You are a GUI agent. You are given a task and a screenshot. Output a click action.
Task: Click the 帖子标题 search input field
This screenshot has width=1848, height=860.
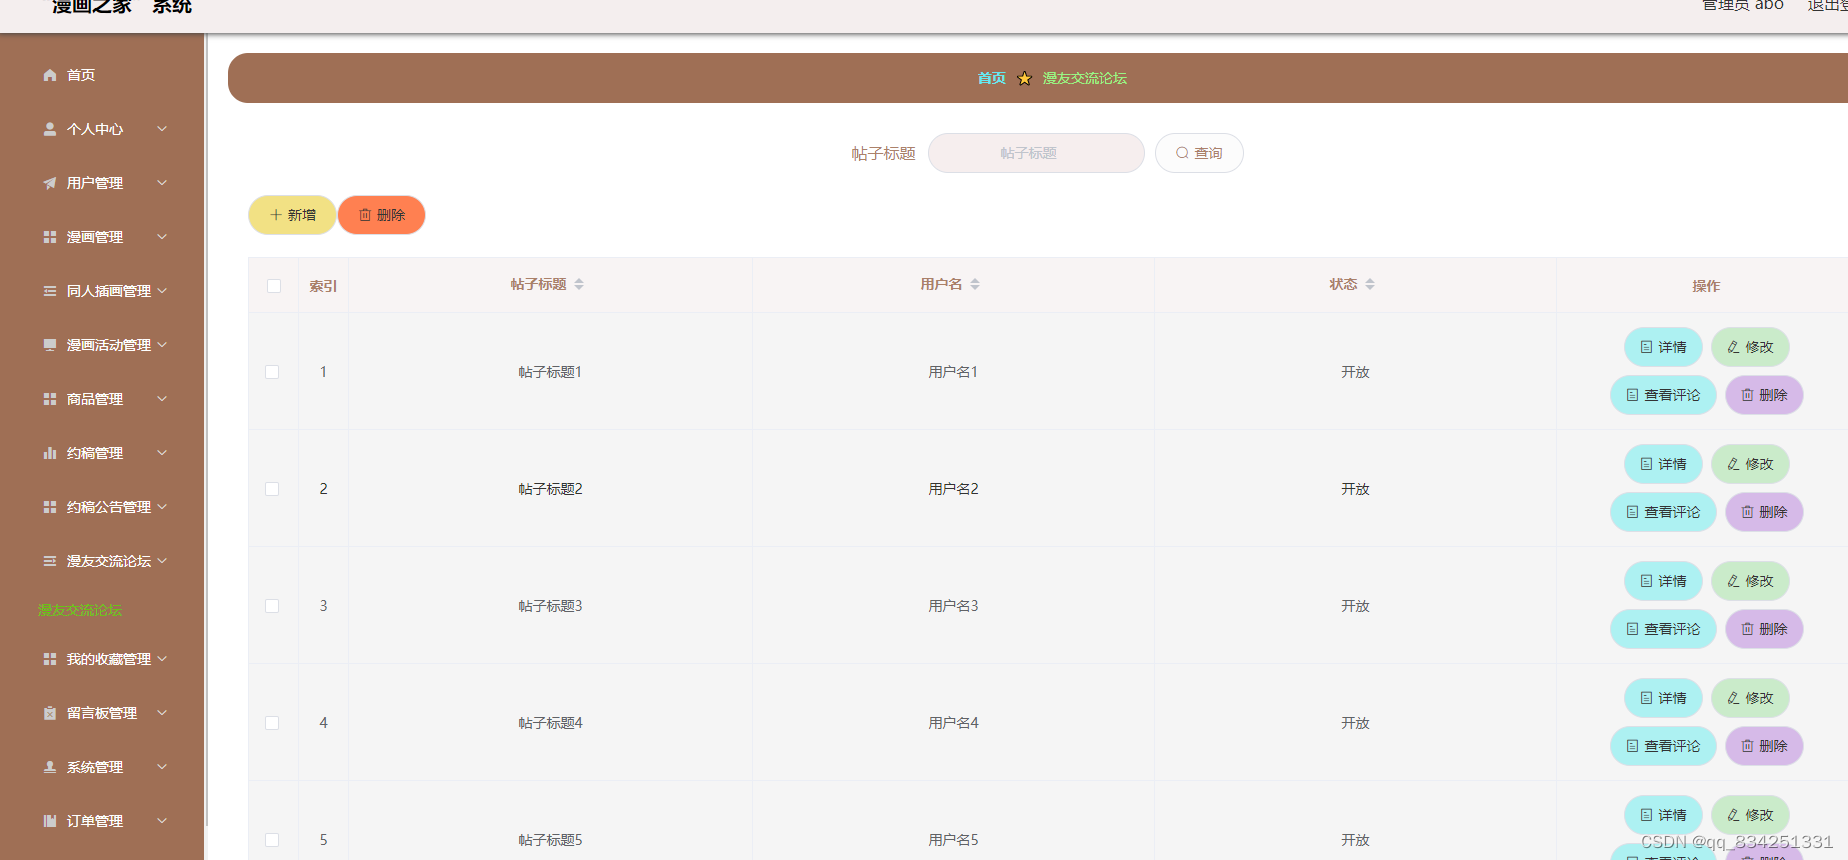click(1036, 153)
